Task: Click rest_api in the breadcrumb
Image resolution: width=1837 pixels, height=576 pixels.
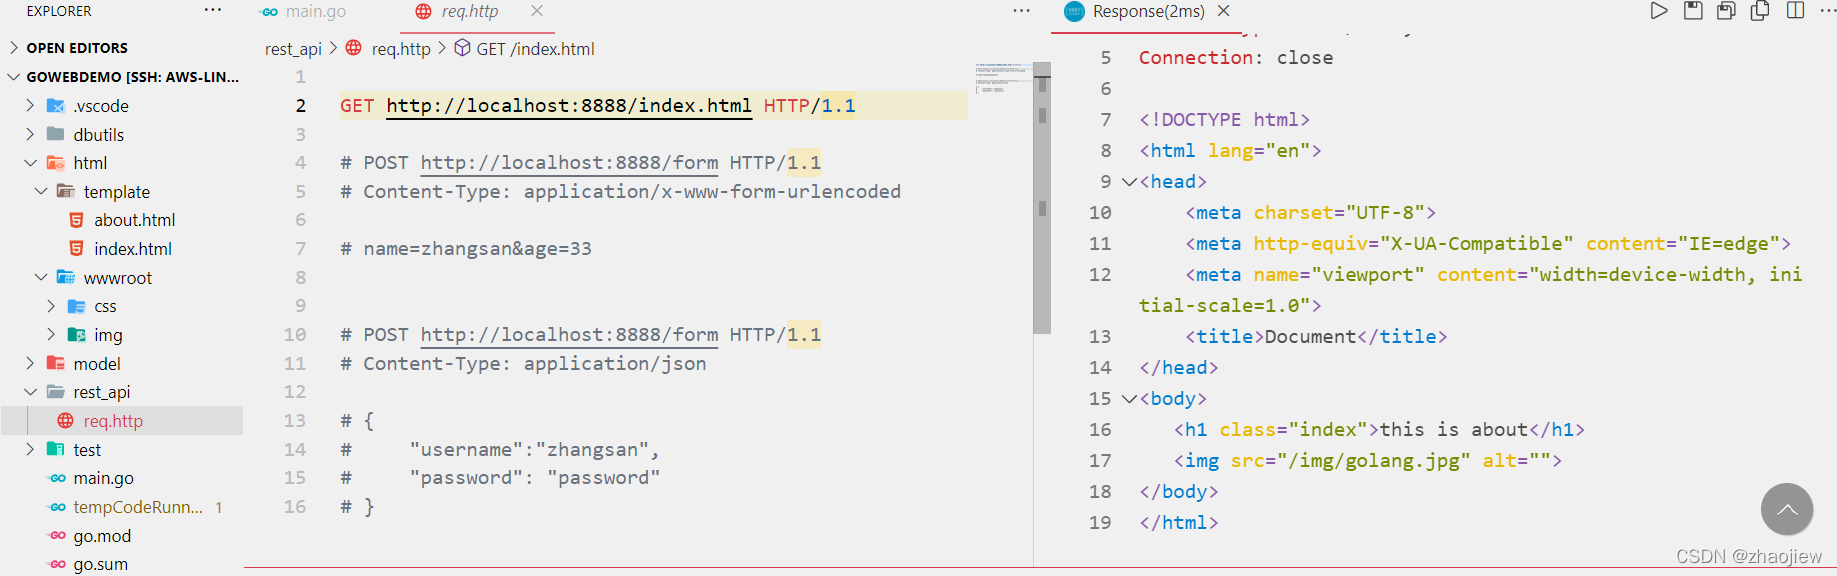Action: [293, 49]
